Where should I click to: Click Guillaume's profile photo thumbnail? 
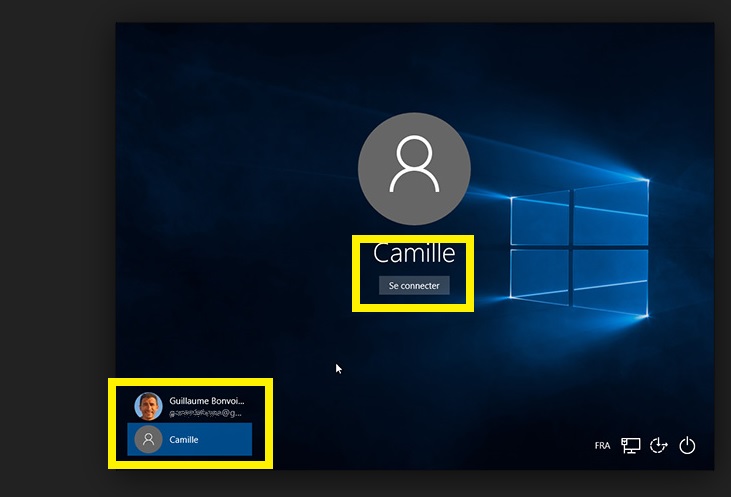click(148, 407)
